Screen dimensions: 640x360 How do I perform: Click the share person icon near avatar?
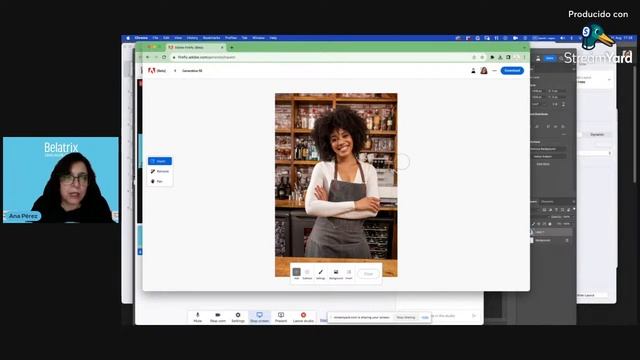tap(473, 71)
